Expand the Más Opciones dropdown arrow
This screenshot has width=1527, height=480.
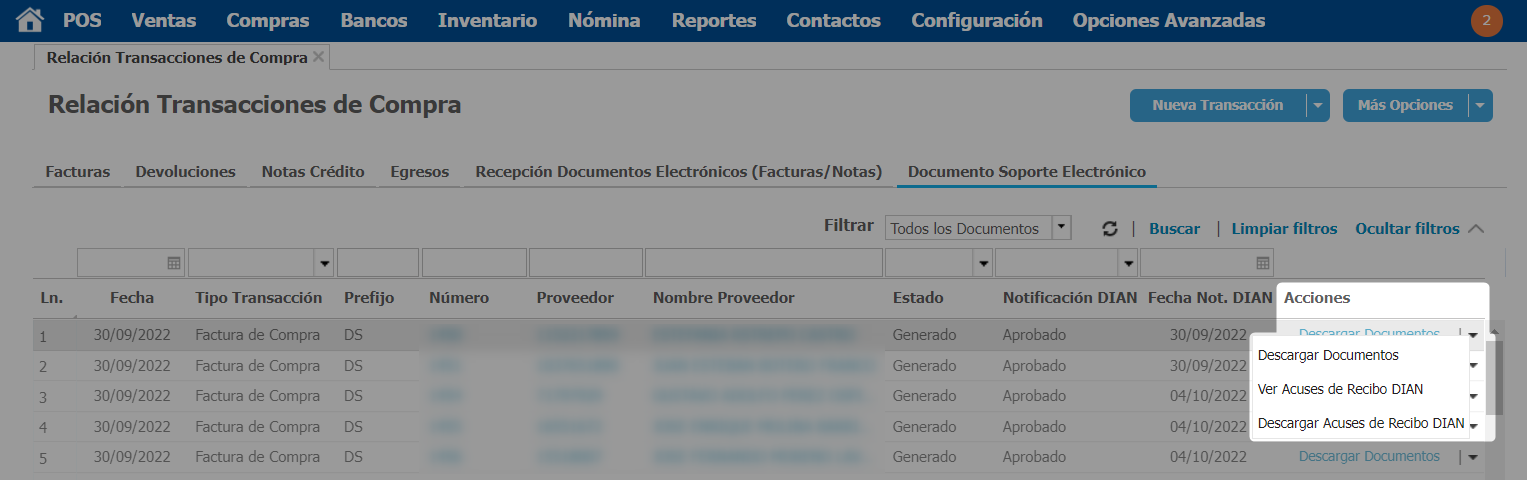pos(1480,106)
